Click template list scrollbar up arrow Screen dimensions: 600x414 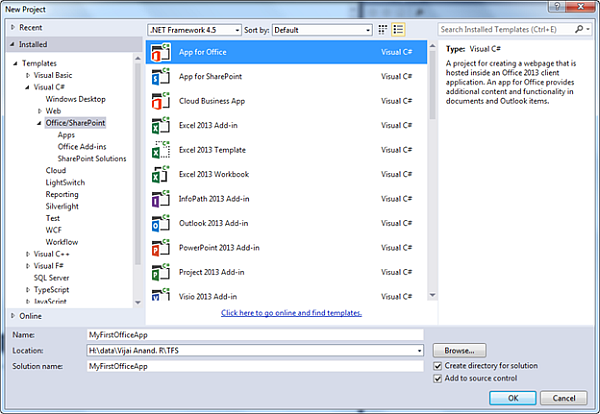coord(432,46)
